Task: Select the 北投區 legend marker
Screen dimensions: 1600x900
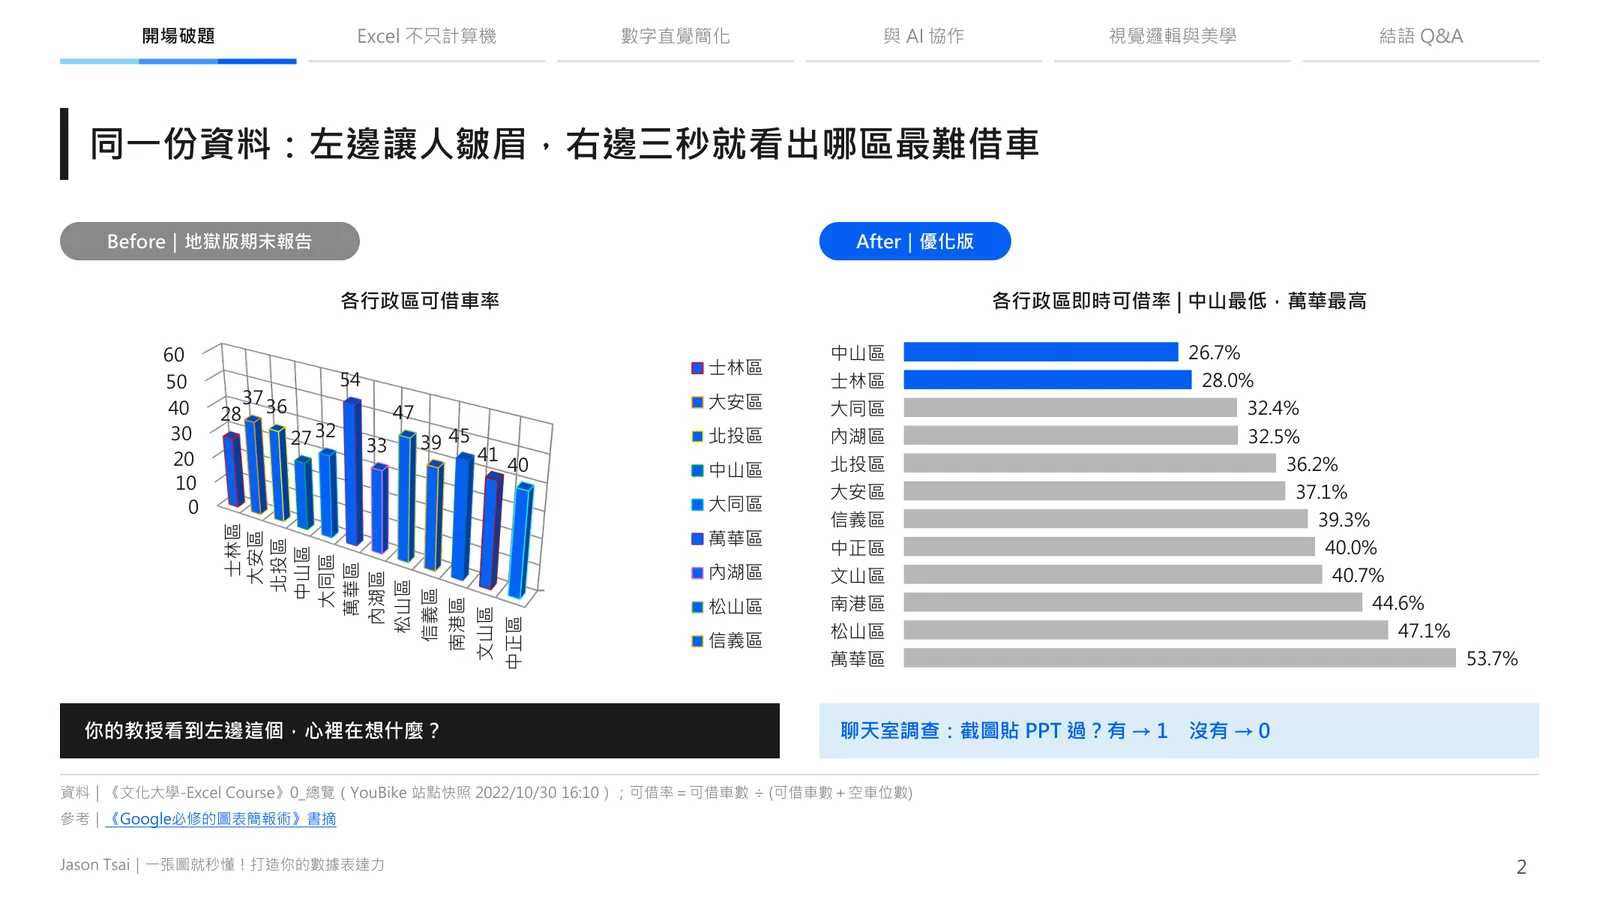Action: point(697,436)
